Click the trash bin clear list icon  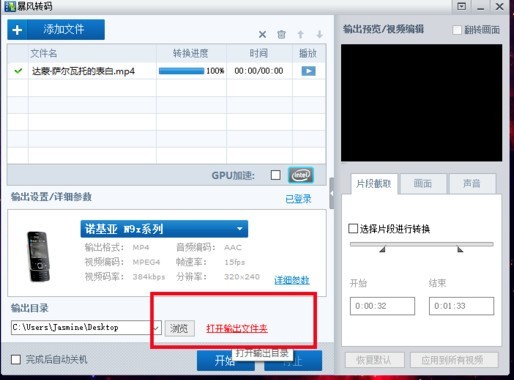point(281,34)
